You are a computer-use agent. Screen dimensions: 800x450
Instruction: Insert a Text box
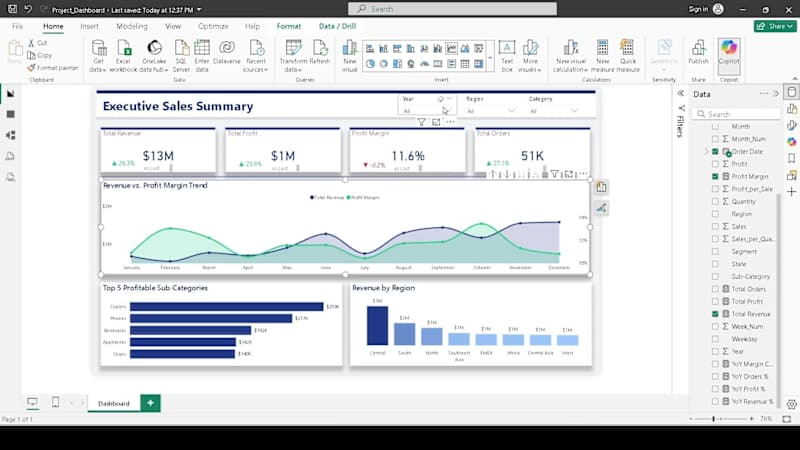point(507,48)
